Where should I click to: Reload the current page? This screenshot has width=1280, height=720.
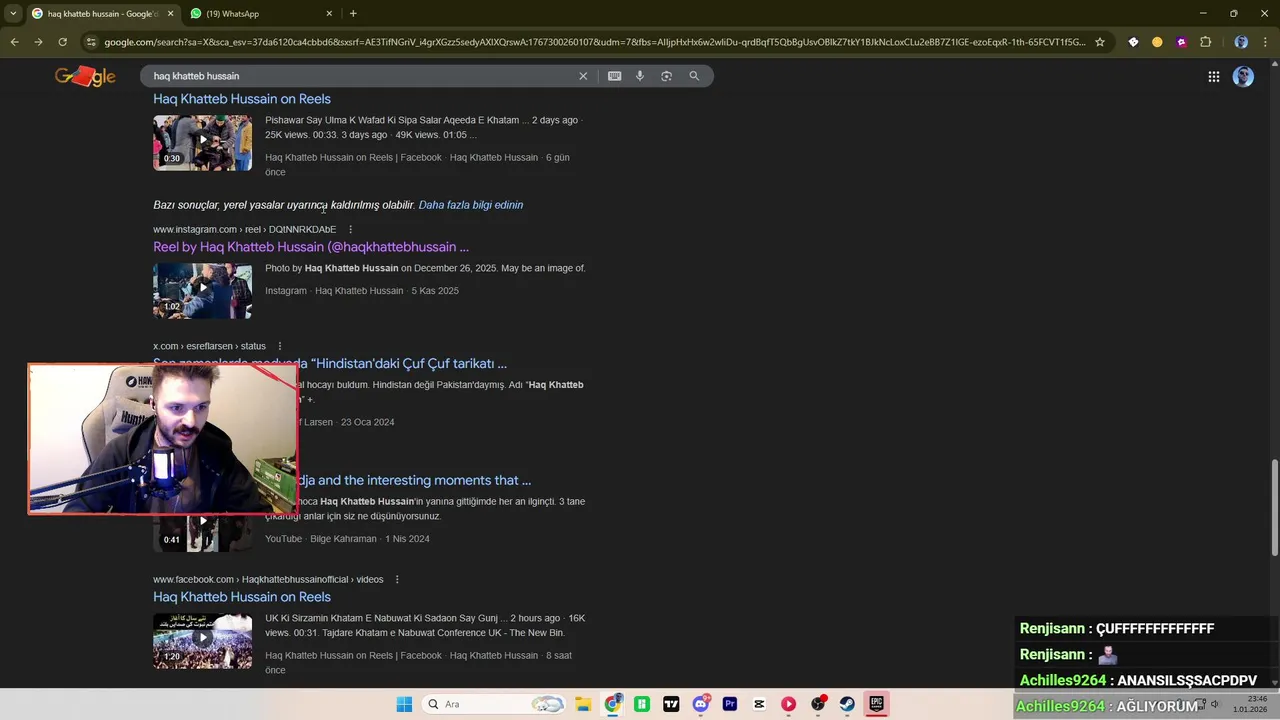pyautogui.click(x=62, y=42)
